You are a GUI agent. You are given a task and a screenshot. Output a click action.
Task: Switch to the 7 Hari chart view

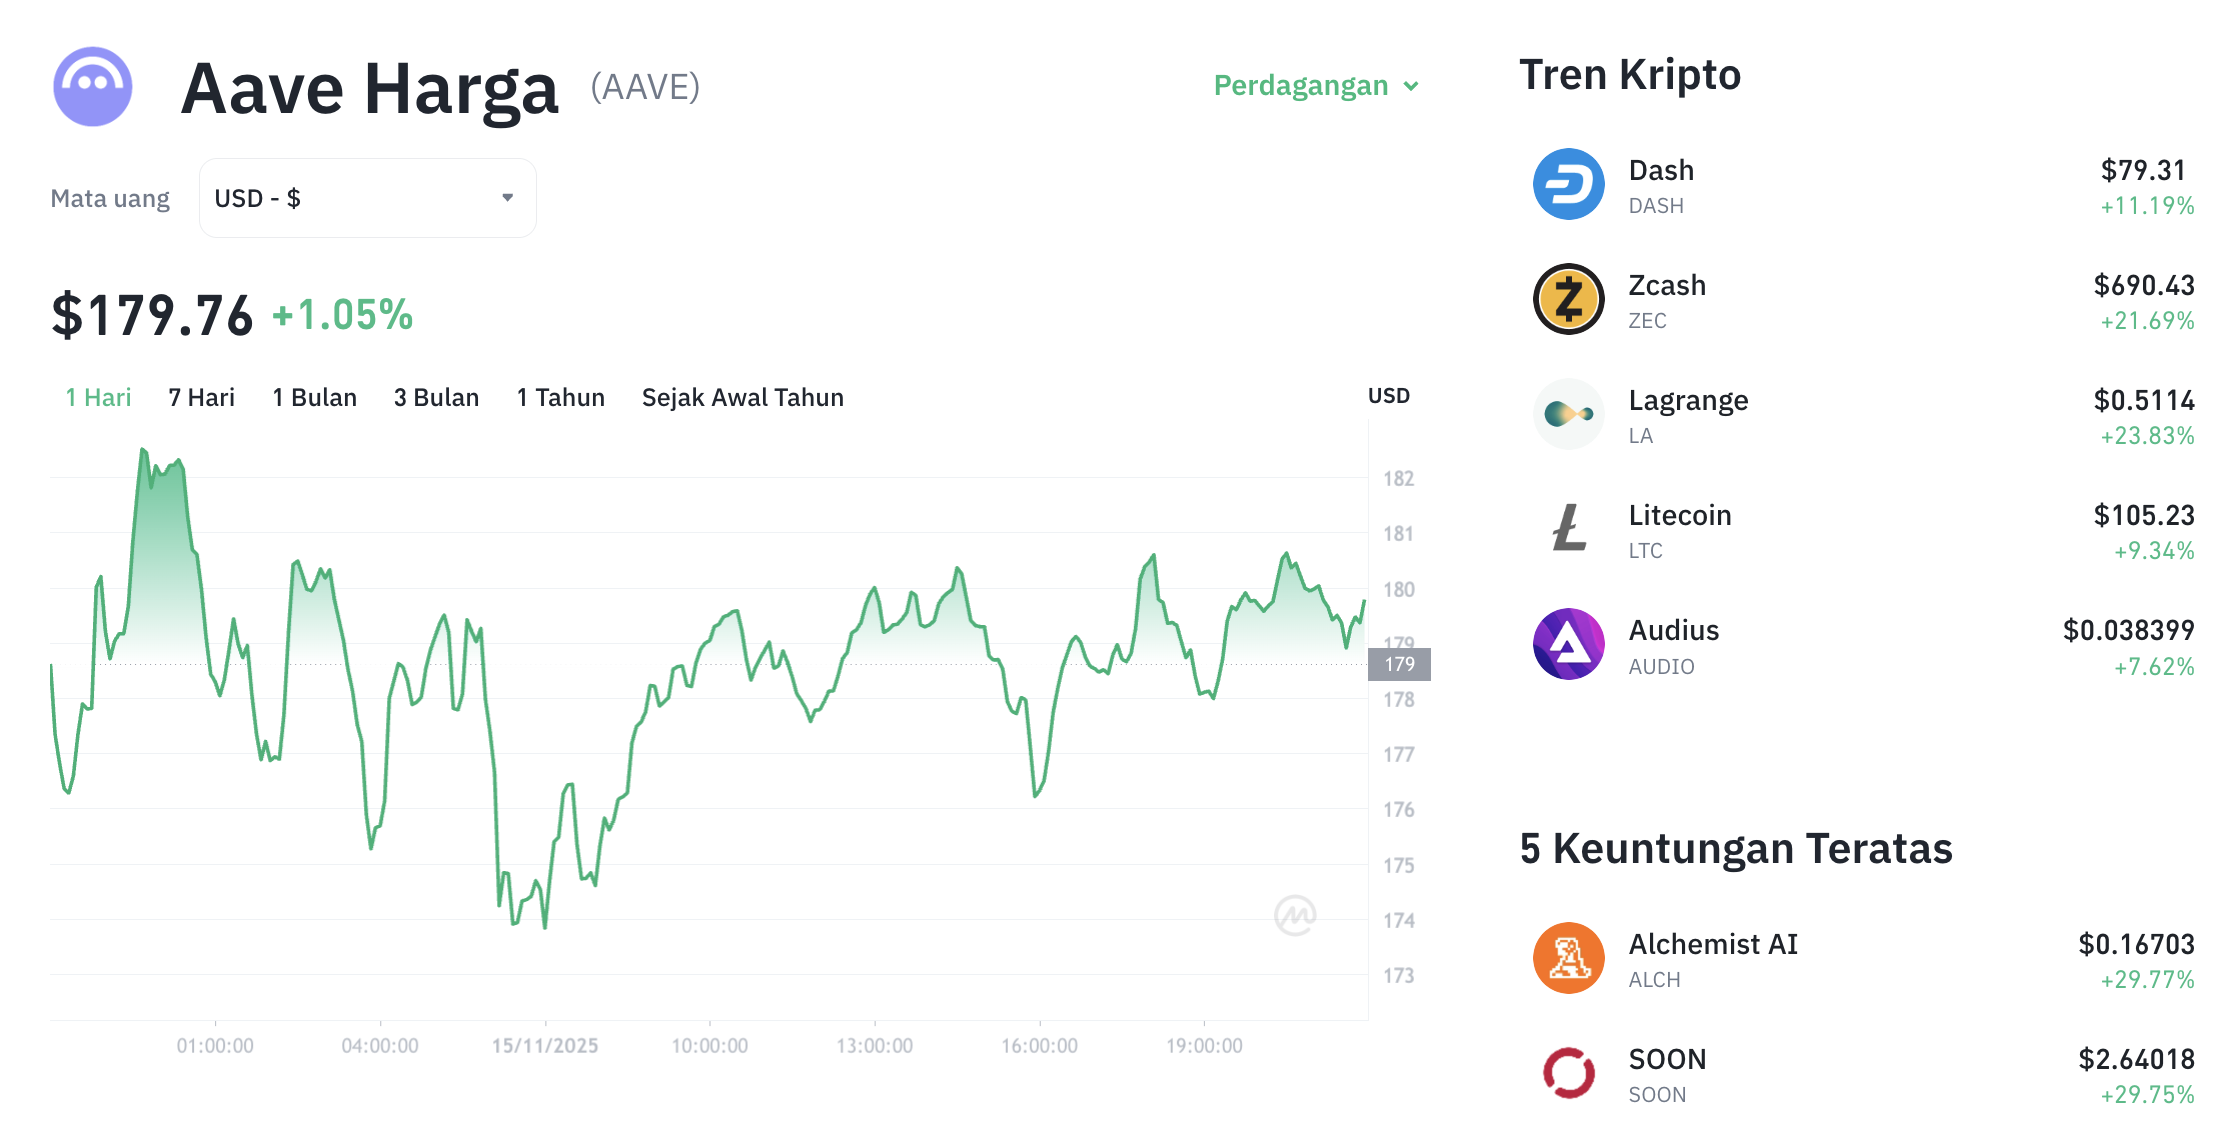point(201,397)
